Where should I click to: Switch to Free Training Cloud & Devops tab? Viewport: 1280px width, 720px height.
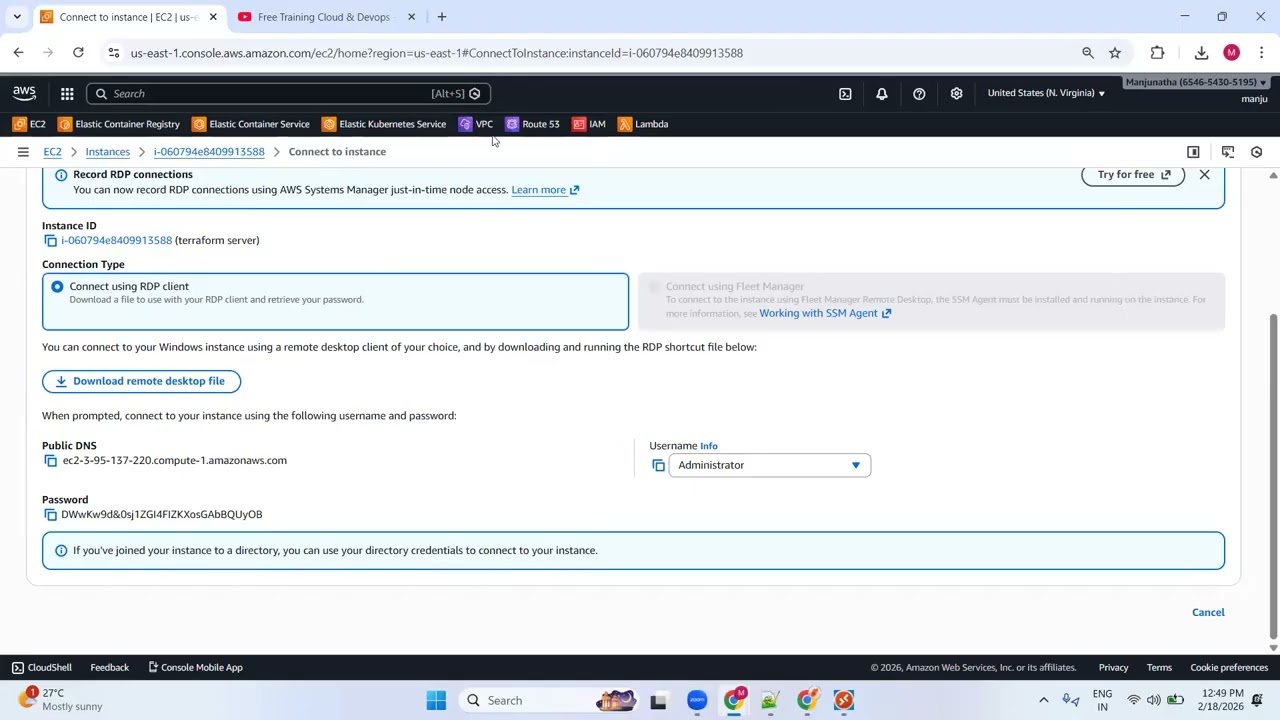tap(324, 17)
